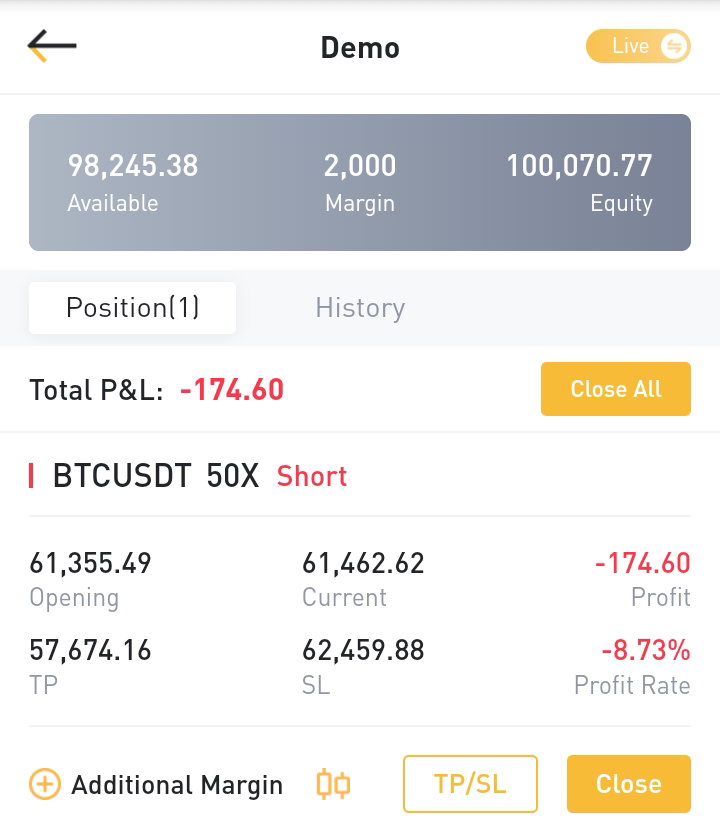Click the Additional Margin label
Image resolution: width=720 pixels, height=825 pixels.
click(x=177, y=785)
